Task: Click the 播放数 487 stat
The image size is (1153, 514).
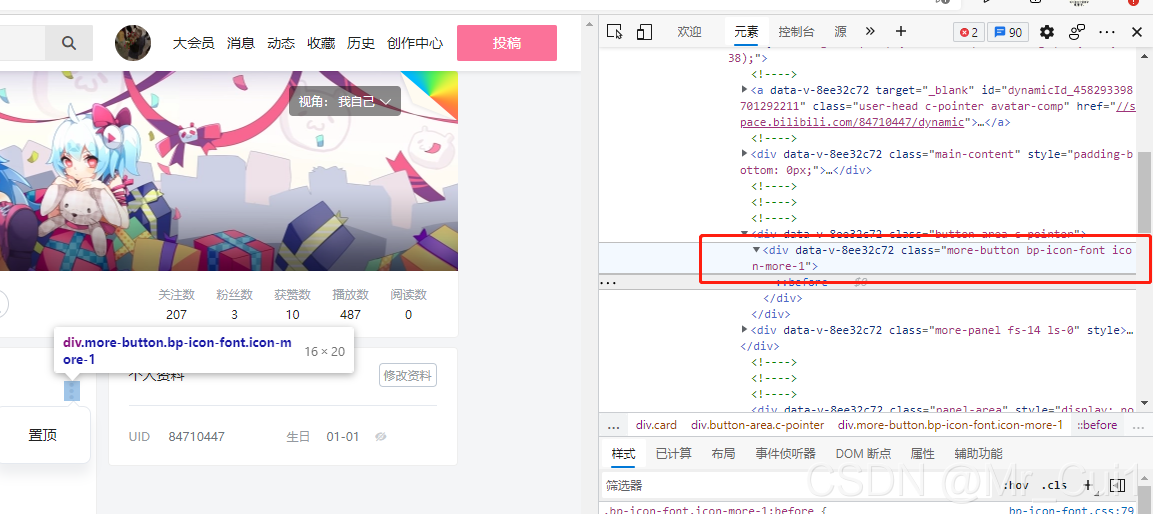Action: [x=351, y=304]
